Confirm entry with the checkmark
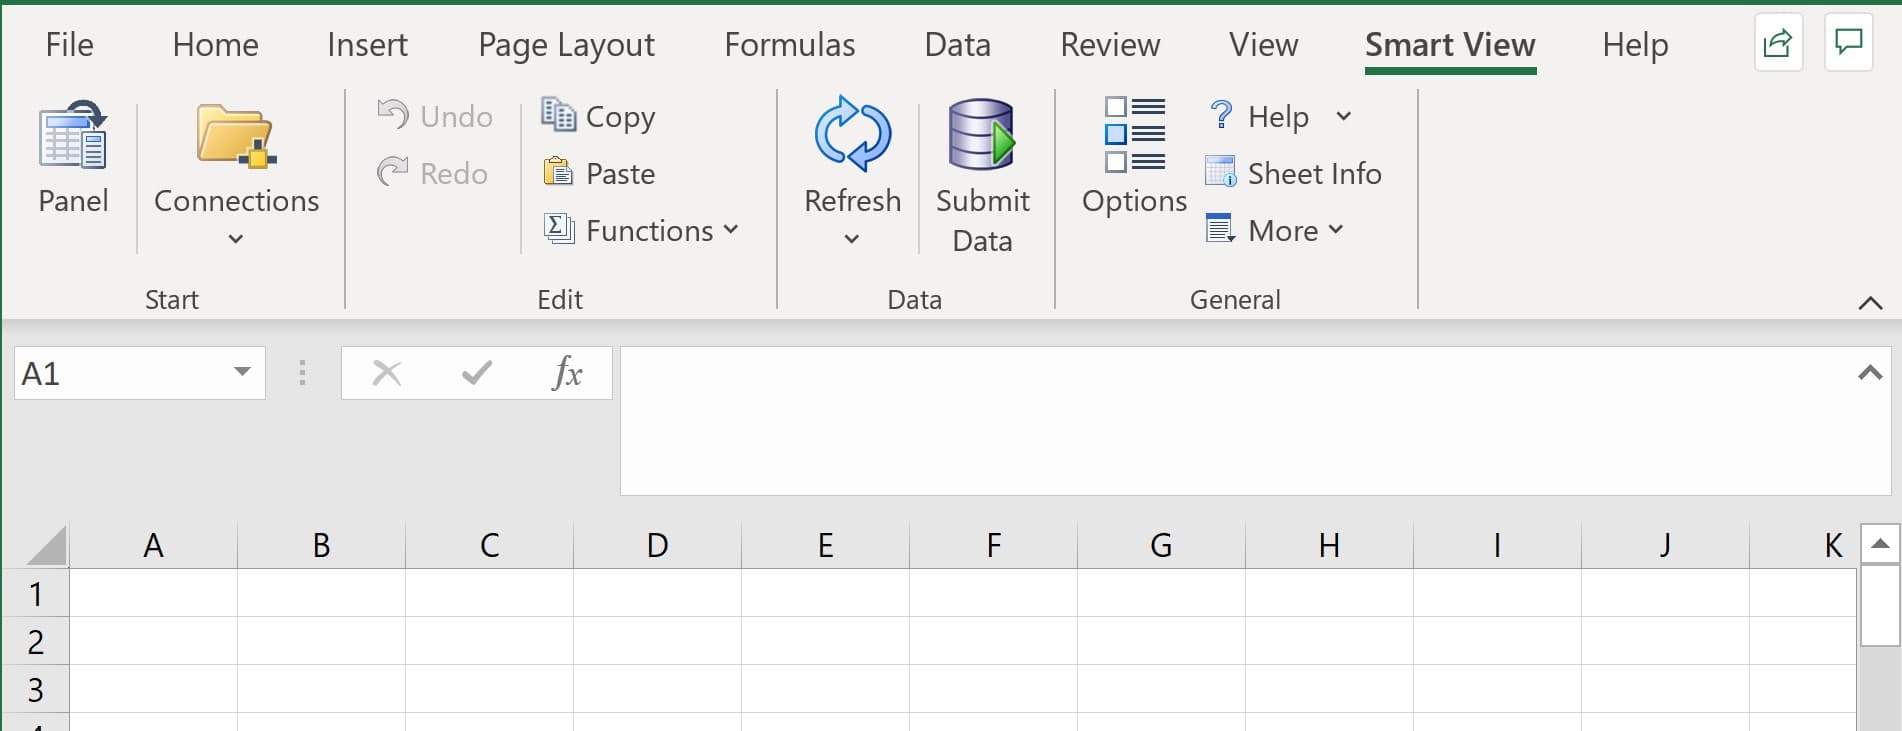 (x=477, y=373)
